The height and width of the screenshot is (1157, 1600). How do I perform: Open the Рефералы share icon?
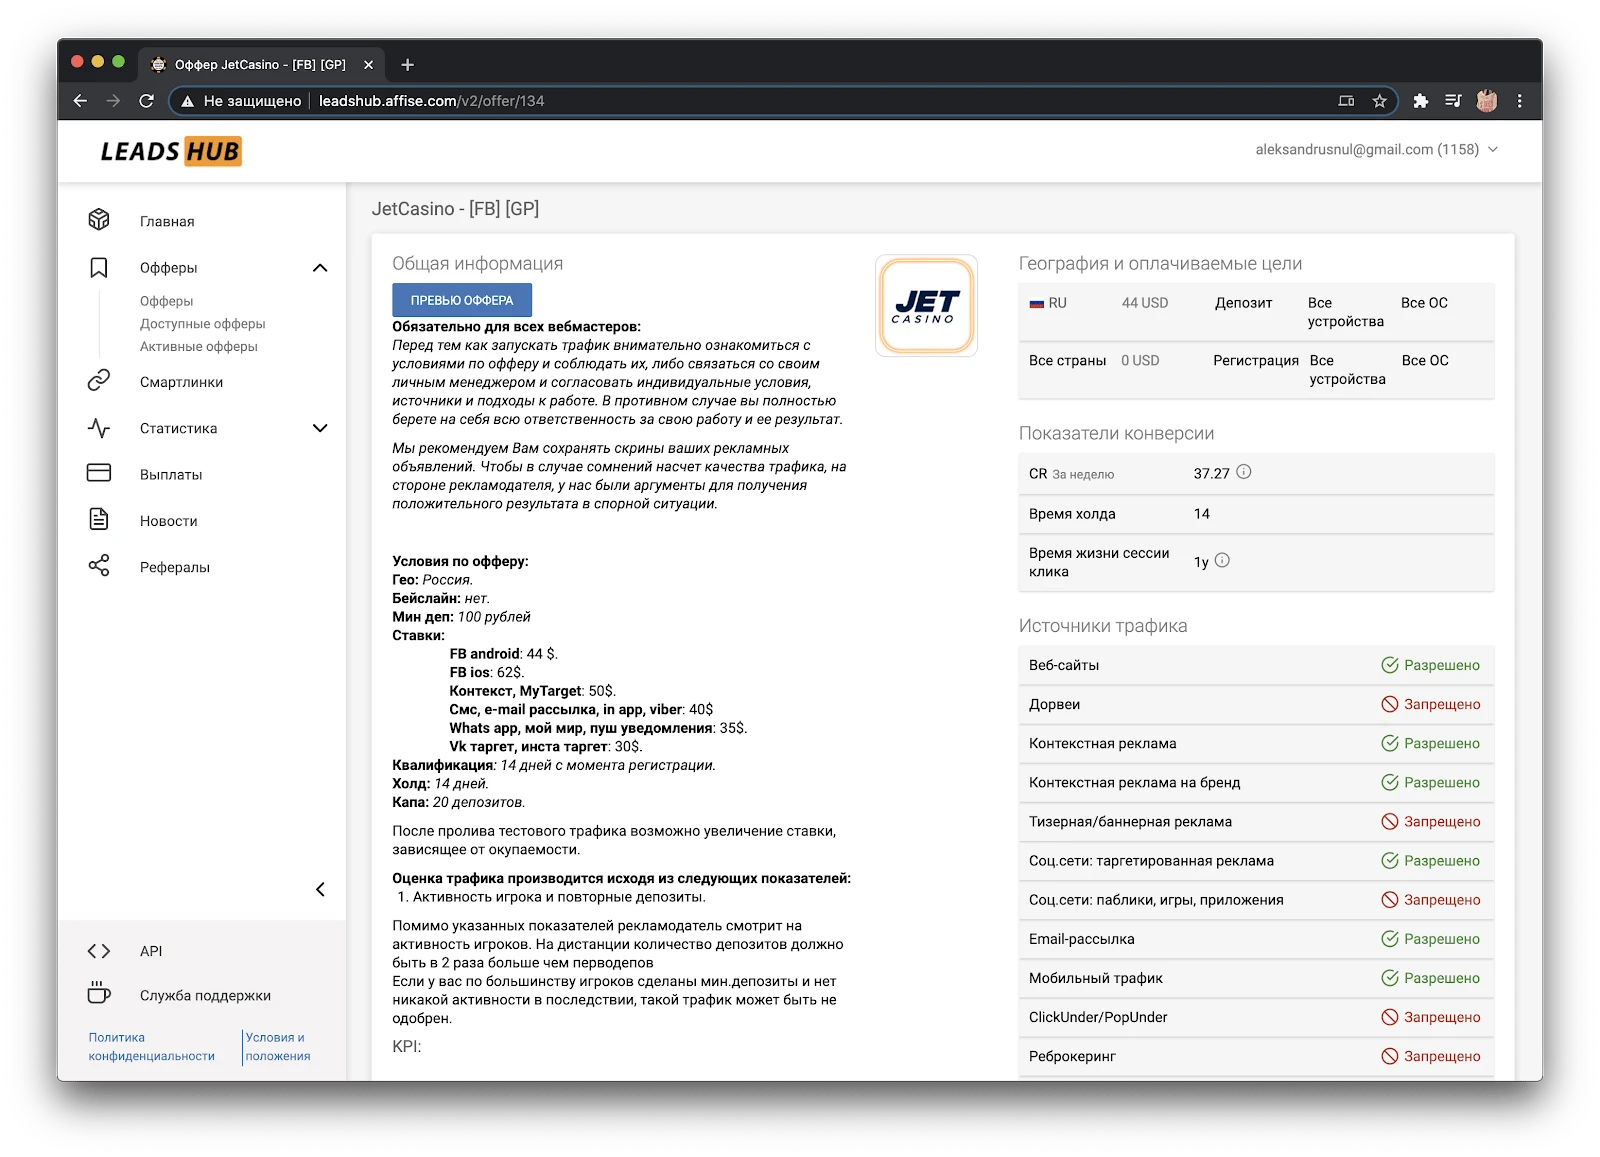[x=99, y=566]
